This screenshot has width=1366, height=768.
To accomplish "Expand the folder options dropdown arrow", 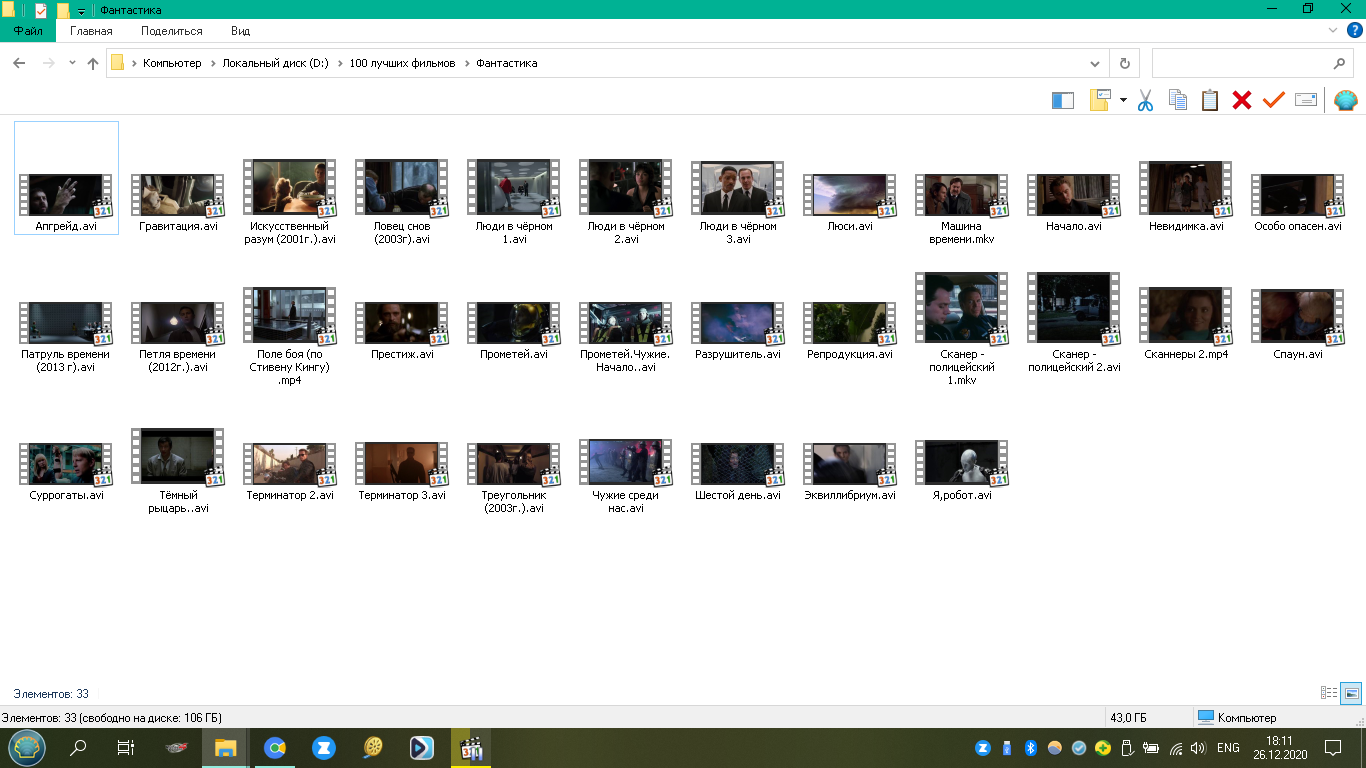I will pyautogui.click(x=1123, y=100).
